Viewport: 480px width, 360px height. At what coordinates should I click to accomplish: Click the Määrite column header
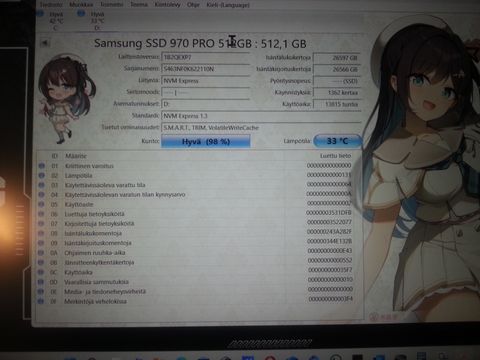(x=76, y=156)
